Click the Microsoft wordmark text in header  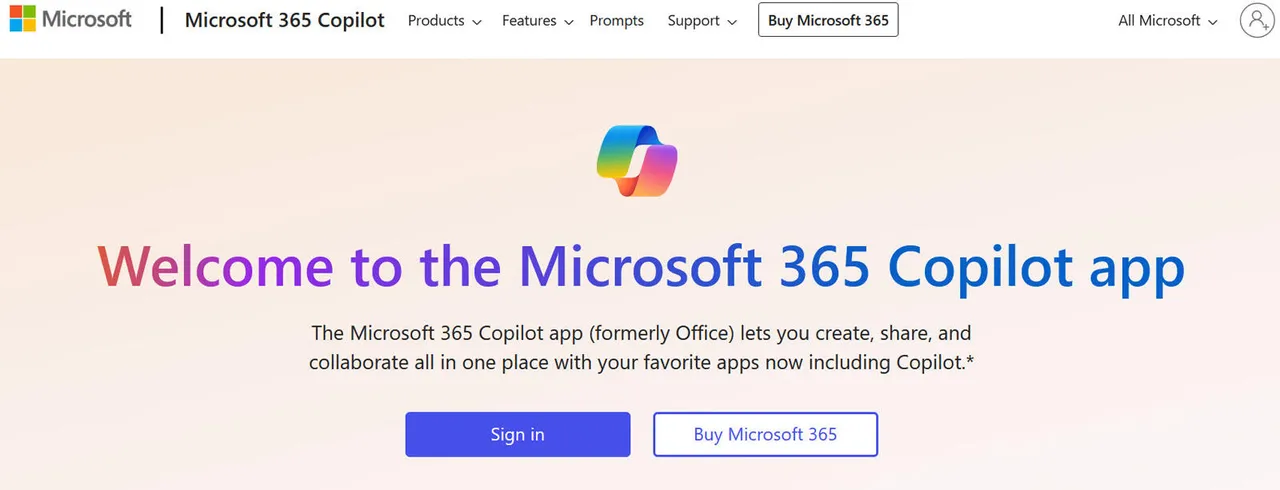pyautogui.click(x=87, y=19)
